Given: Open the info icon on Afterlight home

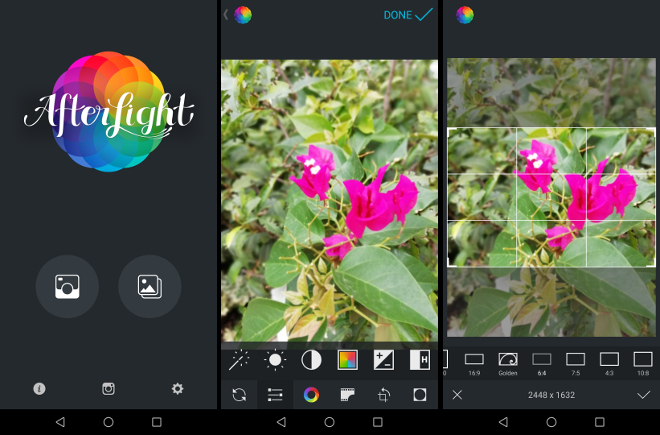Looking at the screenshot, I should click(39, 389).
